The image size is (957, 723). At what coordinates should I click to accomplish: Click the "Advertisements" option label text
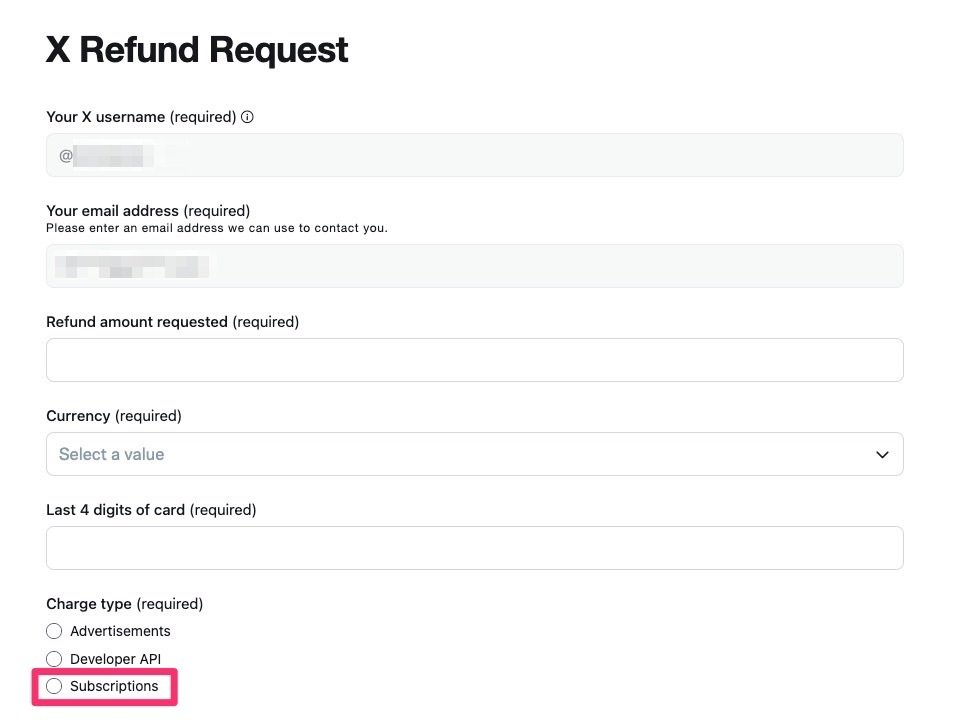pyautogui.click(x=120, y=631)
